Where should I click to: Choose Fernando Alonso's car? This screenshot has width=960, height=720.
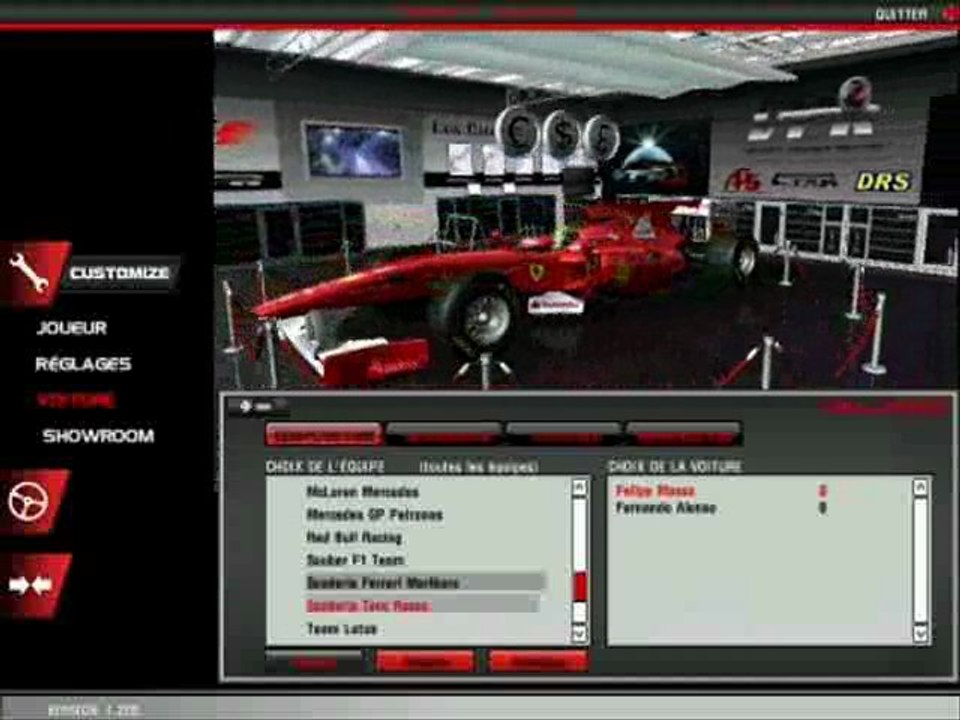point(666,508)
